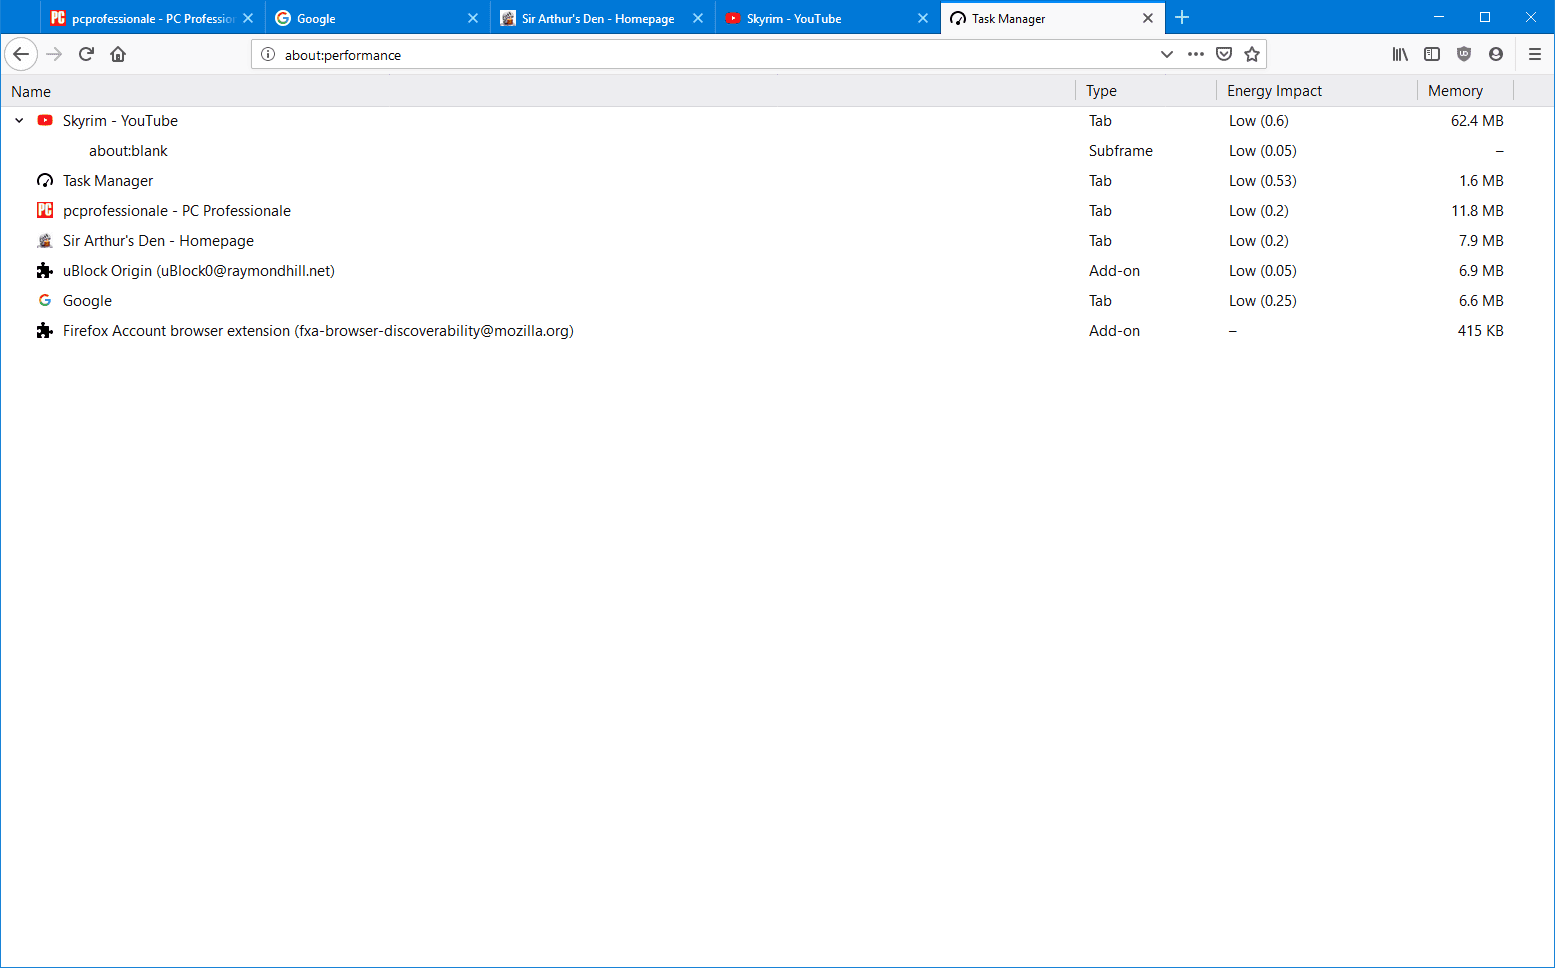This screenshot has width=1555, height=968.
Task: Sort by Memory column header
Action: click(1455, 91)
